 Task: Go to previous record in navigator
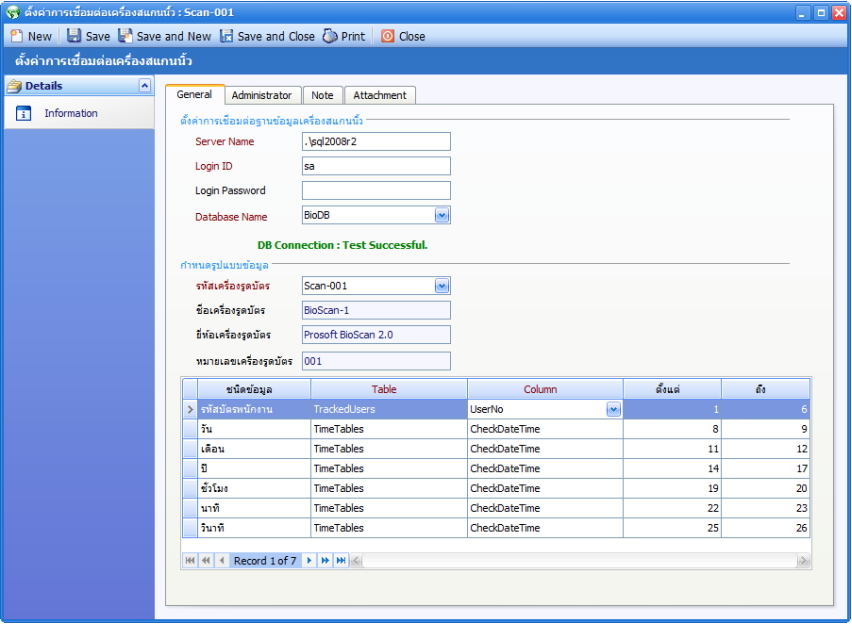[222, 560]
